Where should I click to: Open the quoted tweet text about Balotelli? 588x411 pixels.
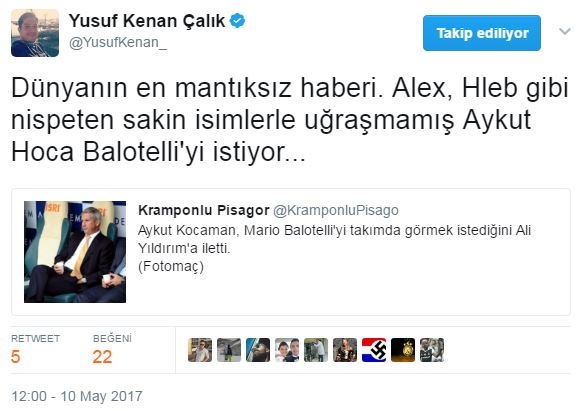(334, 248)
